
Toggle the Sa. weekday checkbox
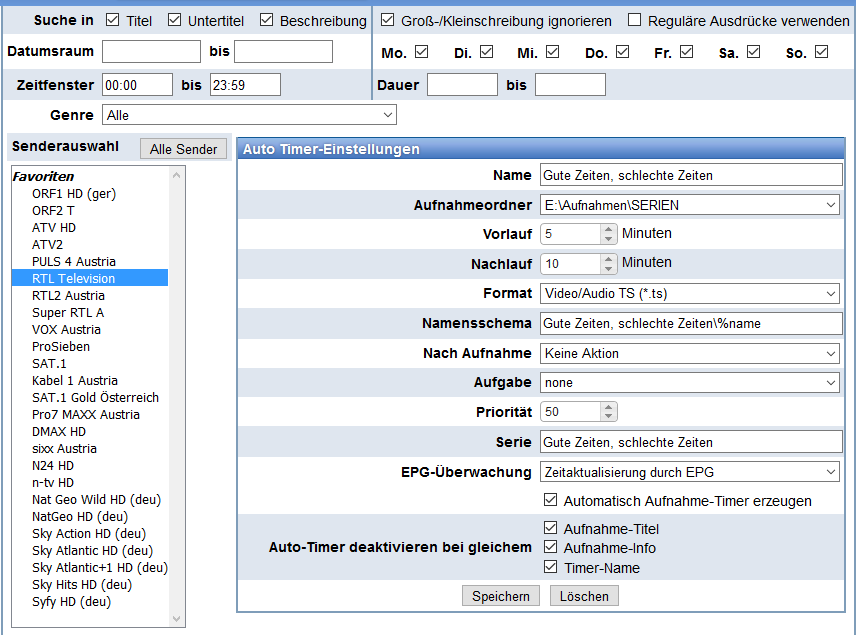click(x=753, y=52)
